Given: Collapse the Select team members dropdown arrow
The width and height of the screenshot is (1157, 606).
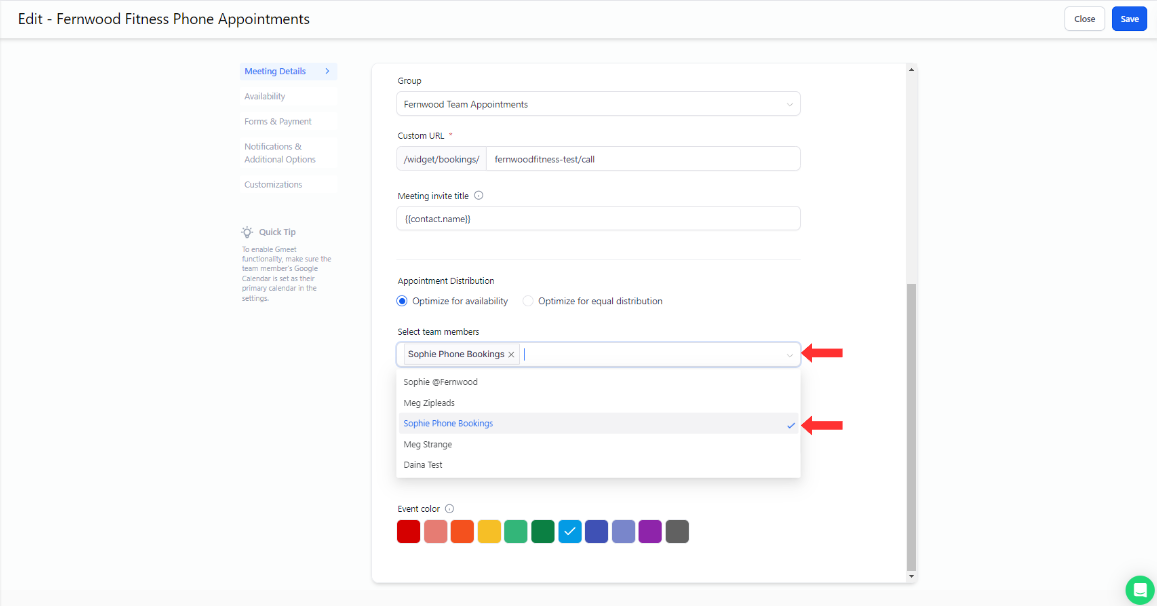Looking at the screenshot, I should 790,355.
